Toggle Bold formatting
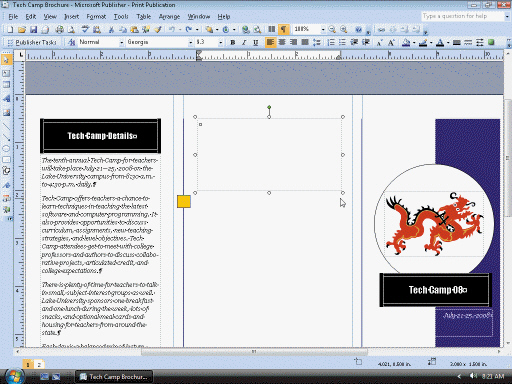The width and height of the screenshot is (512, 384). tap(233, 42)
